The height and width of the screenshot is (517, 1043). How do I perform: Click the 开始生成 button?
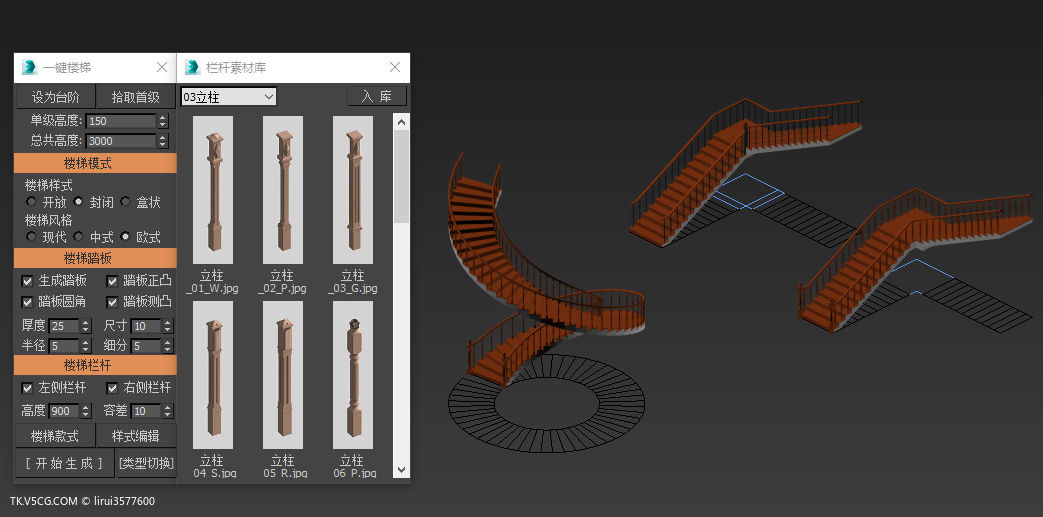[x=64, y=463]
